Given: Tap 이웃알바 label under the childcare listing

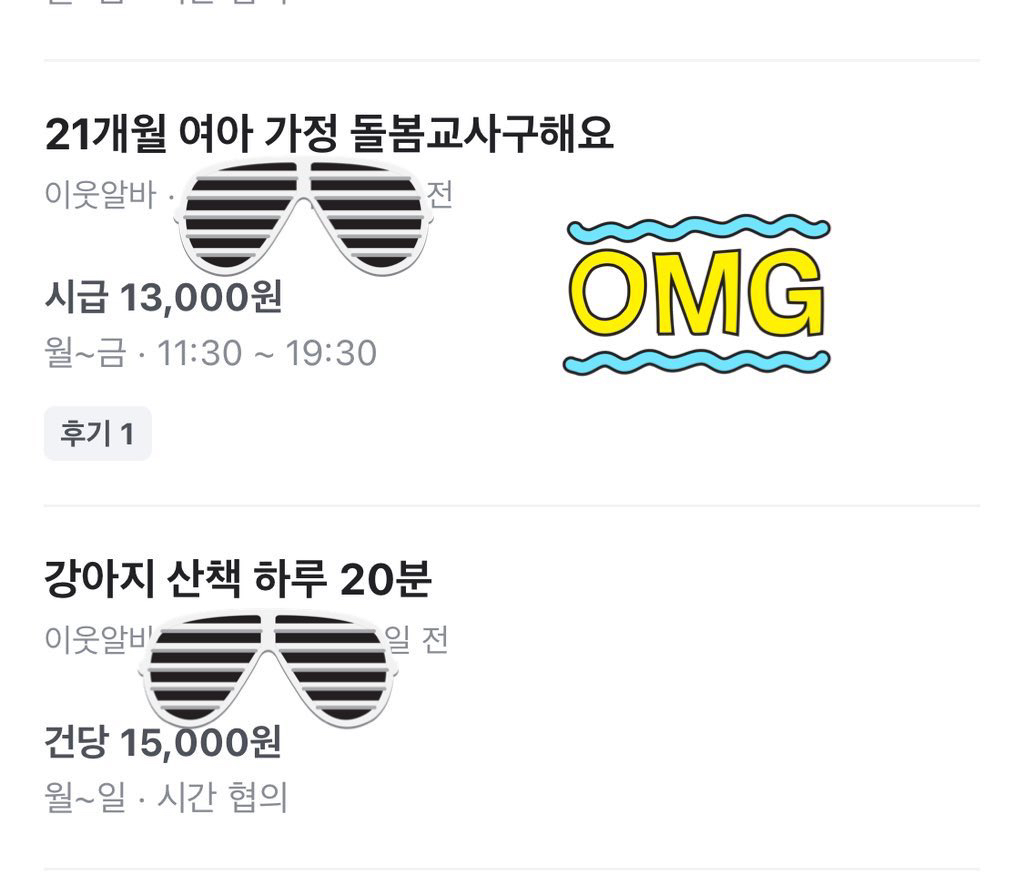Looking at the screenshot, I should pyautogui.click(x=100, y=193).
